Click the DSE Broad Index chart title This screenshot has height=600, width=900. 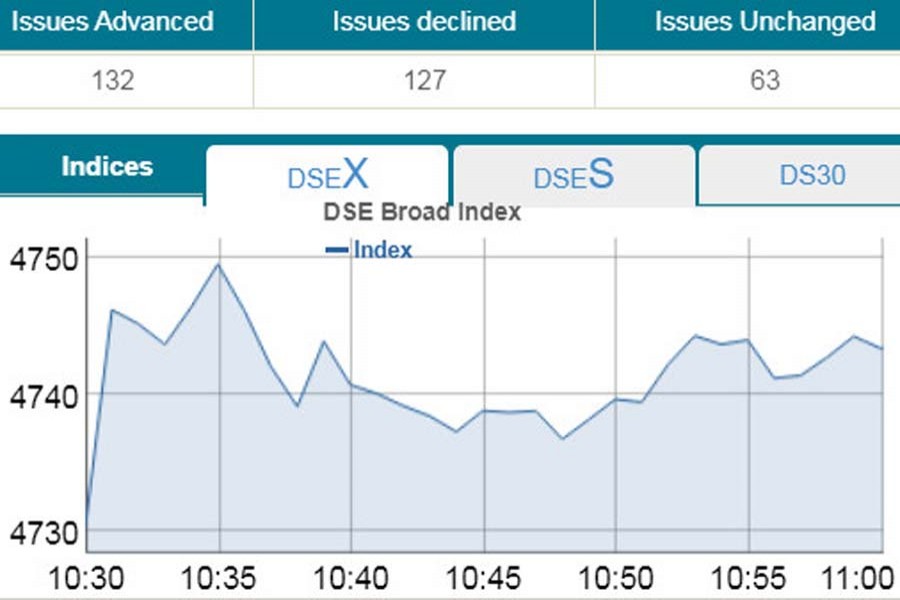click(421, 211)
